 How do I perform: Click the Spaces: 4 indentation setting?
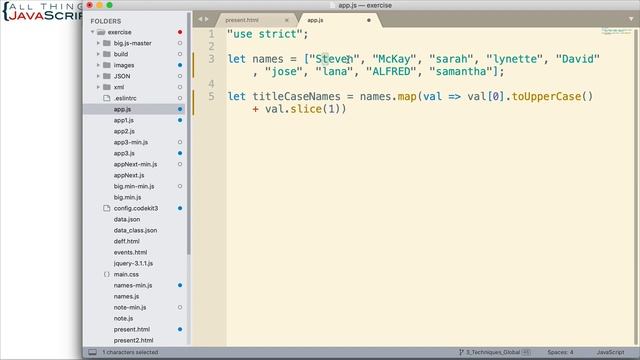coord(560,352)
